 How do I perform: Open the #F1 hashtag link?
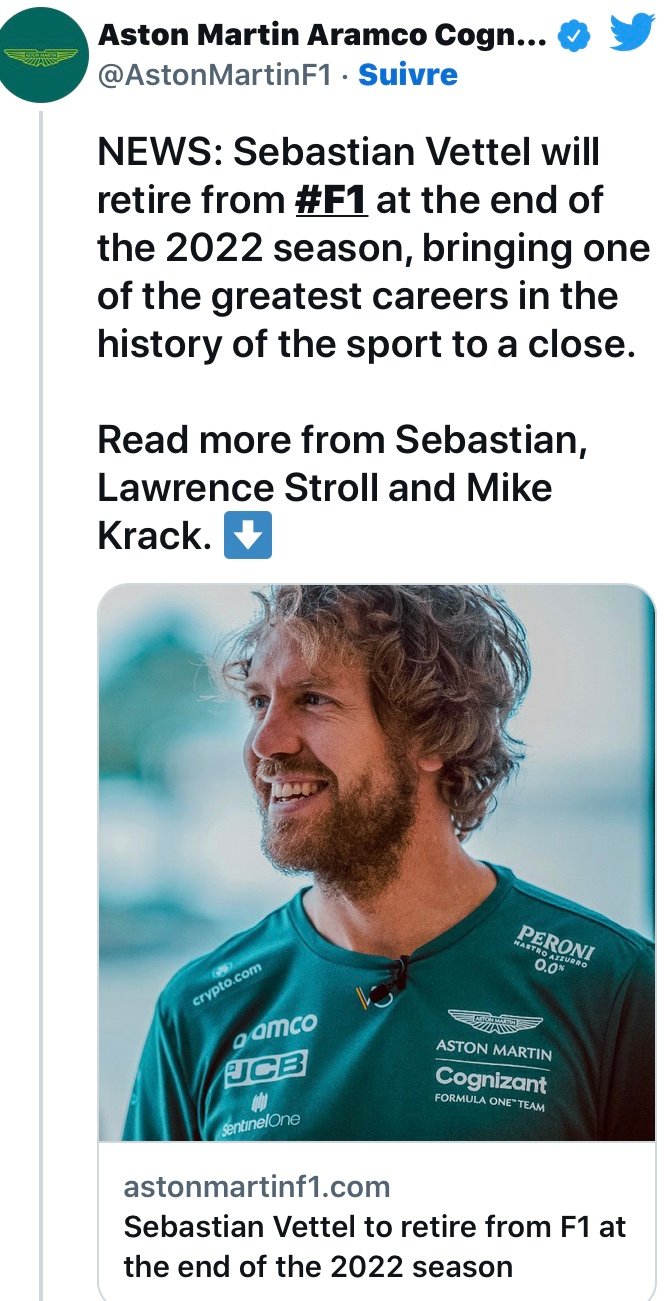332,200
